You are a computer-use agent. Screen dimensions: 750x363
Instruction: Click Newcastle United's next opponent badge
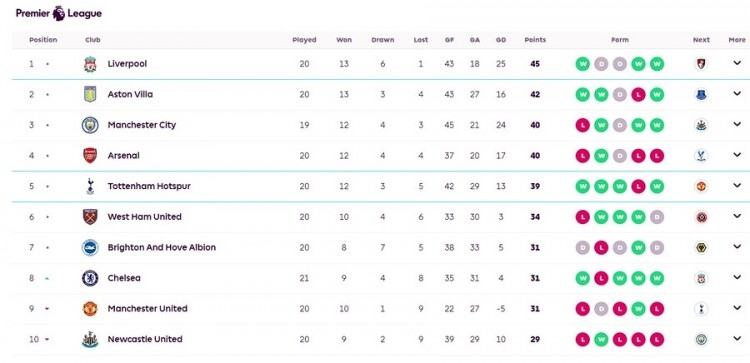701,340
